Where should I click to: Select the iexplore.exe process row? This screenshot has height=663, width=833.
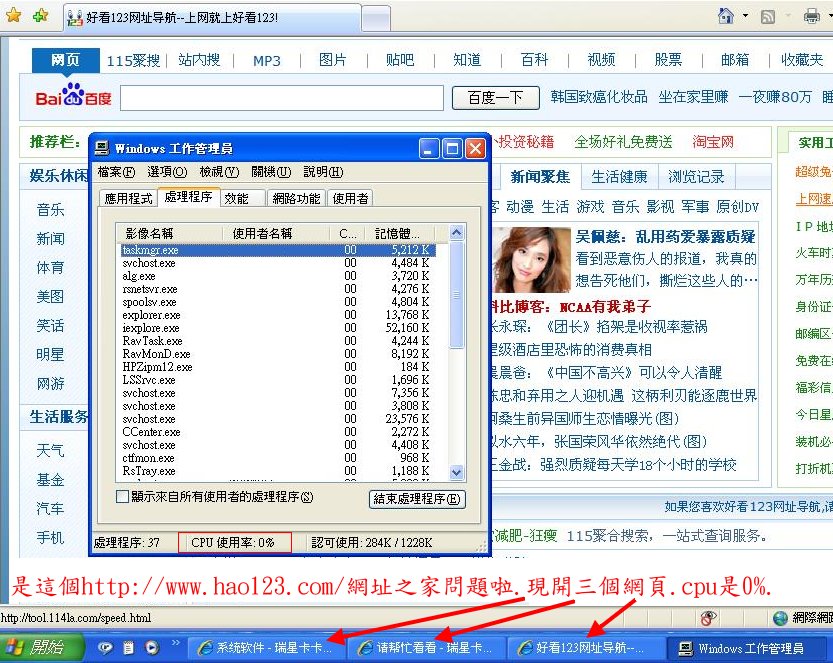pos(278,328)
